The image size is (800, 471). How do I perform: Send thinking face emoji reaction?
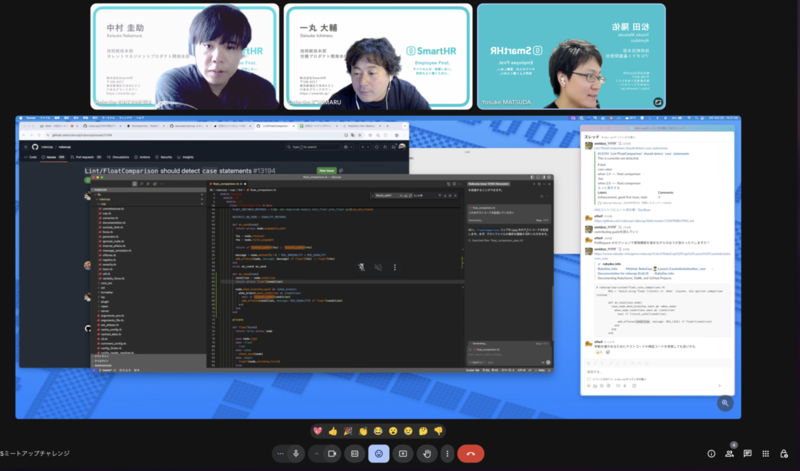423,431
